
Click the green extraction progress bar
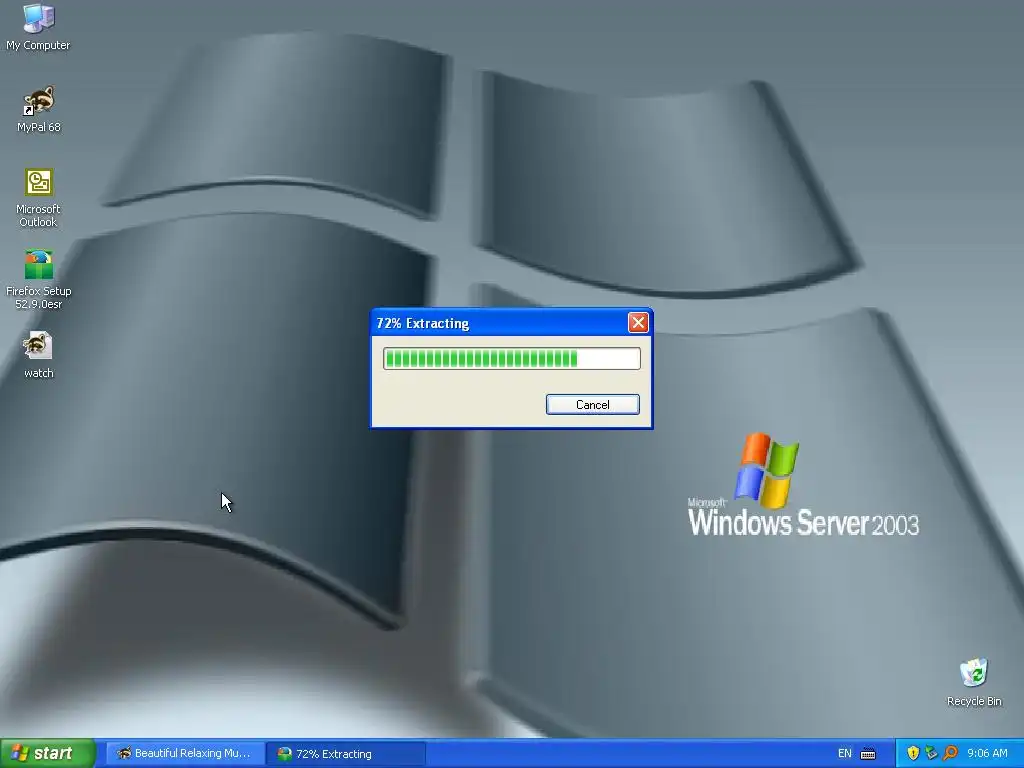click(511, 359)
